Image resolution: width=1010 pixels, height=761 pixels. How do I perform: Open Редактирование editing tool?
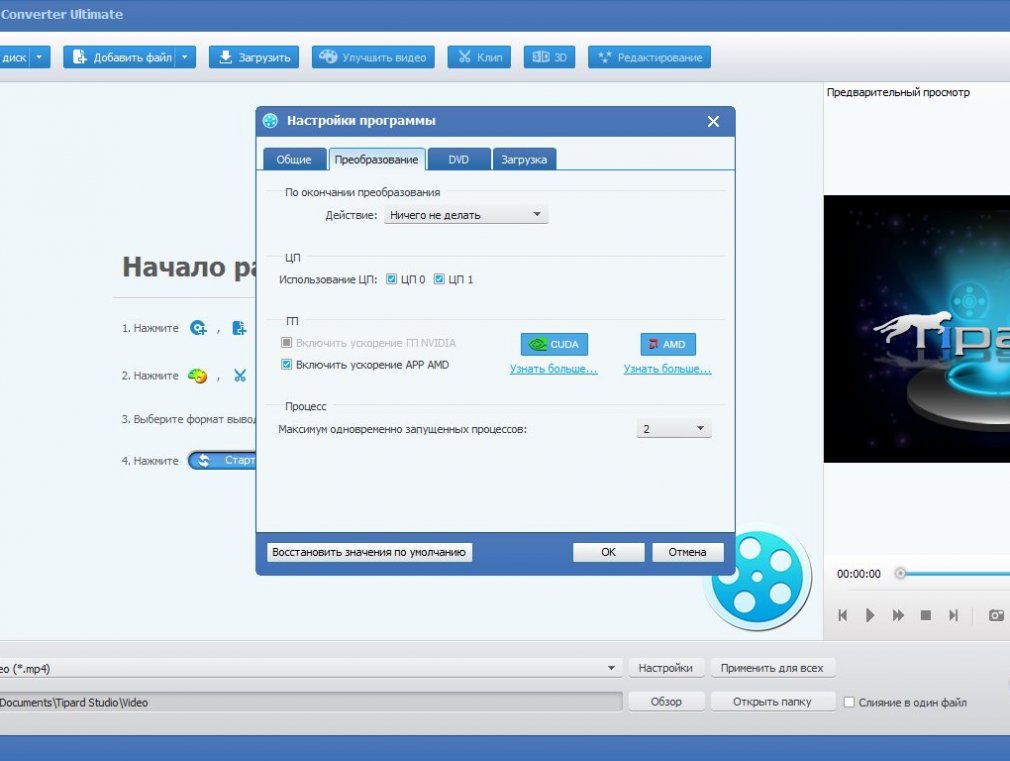tap(649, 57)
